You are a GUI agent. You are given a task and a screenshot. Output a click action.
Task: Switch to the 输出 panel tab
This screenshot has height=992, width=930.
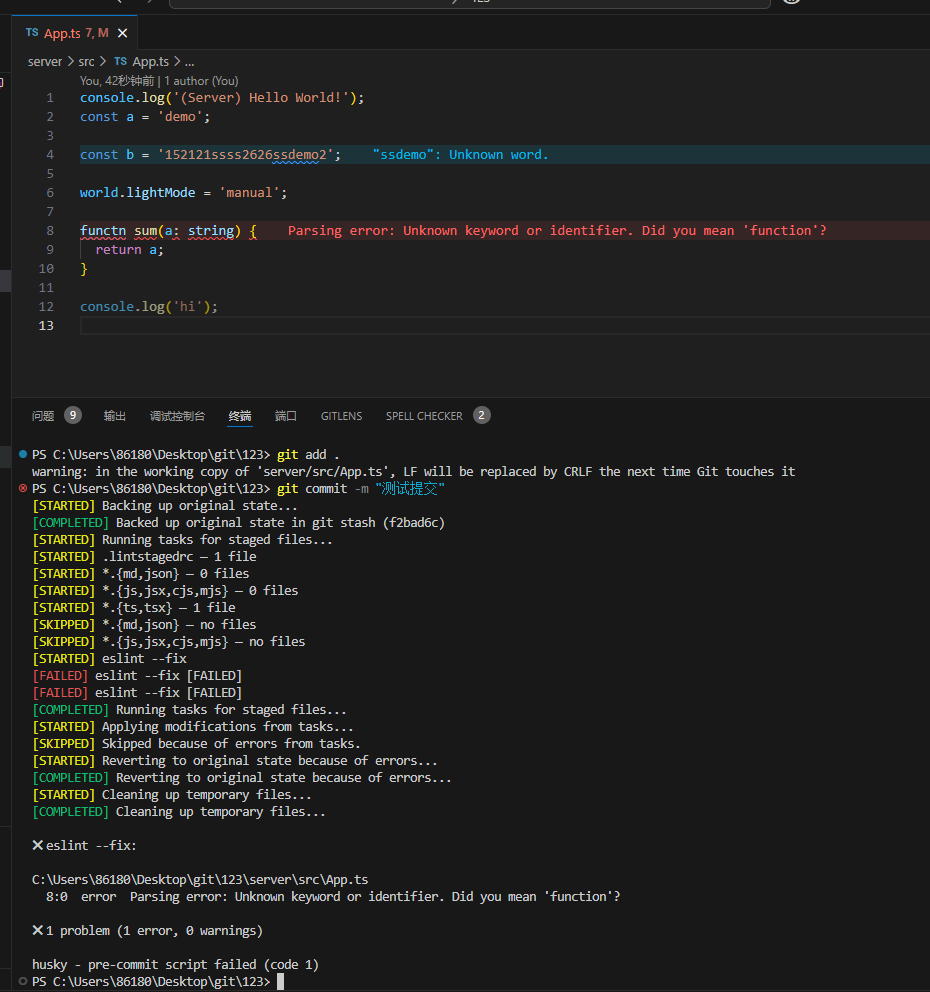[x=115, y=416]
